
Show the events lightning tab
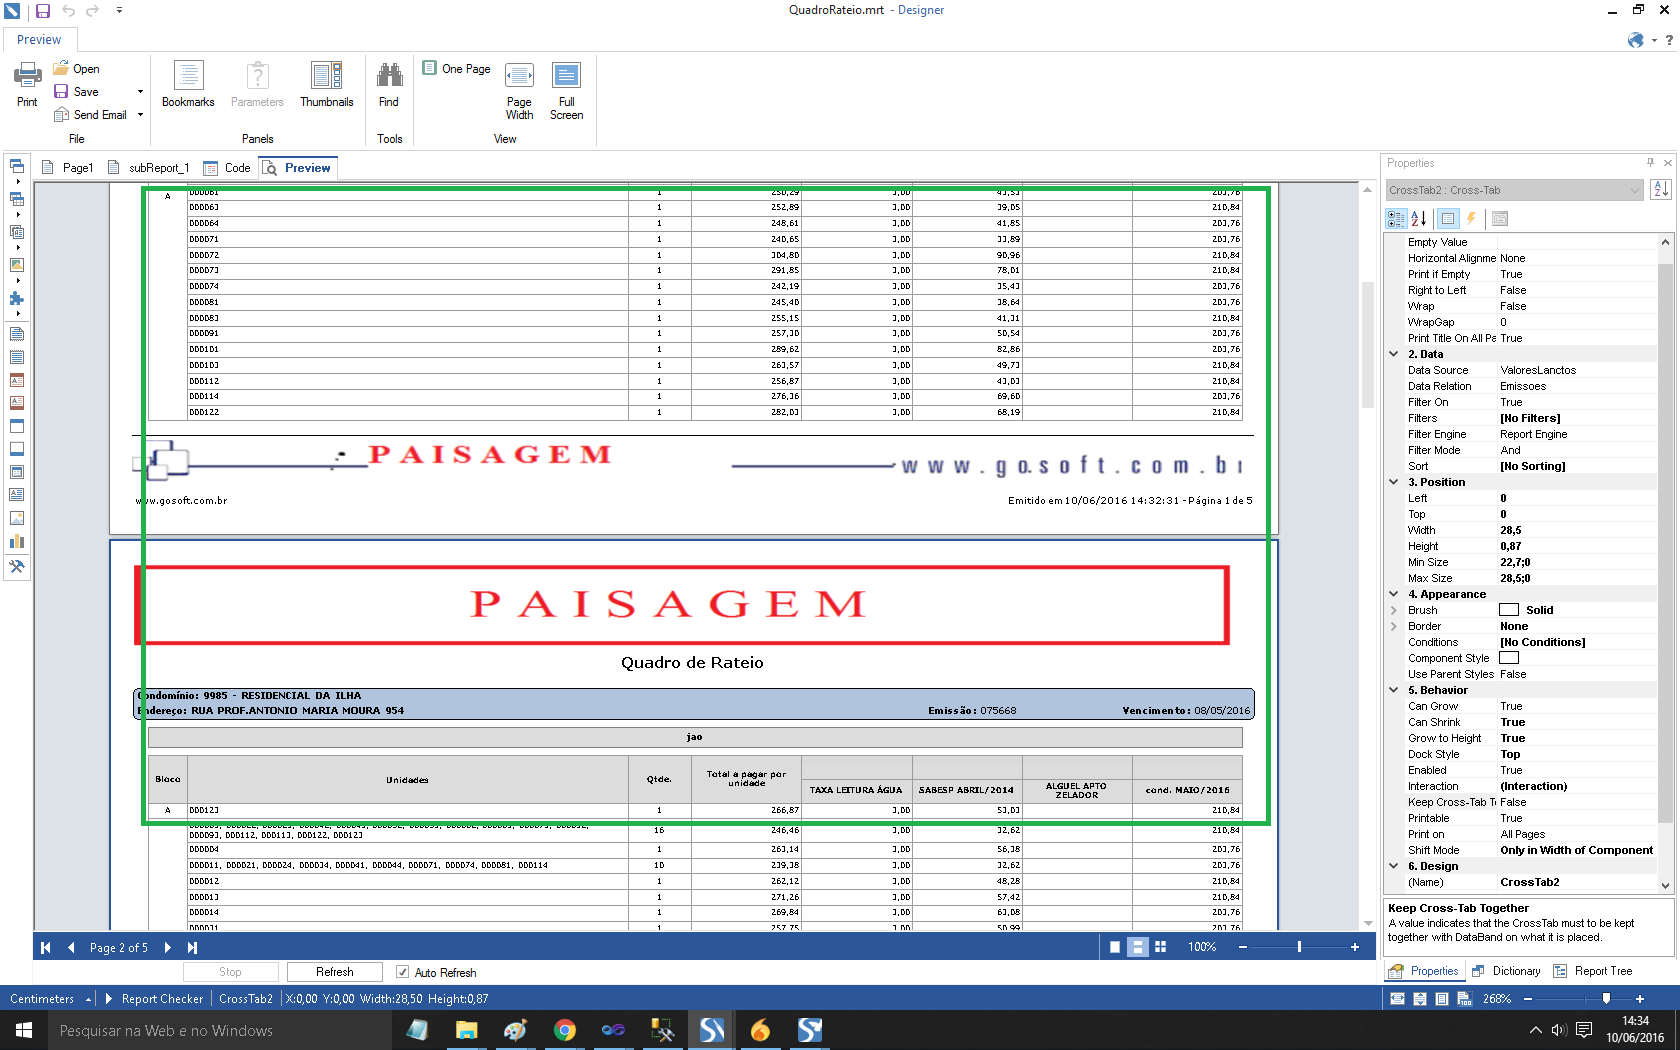pos(1471,219)
